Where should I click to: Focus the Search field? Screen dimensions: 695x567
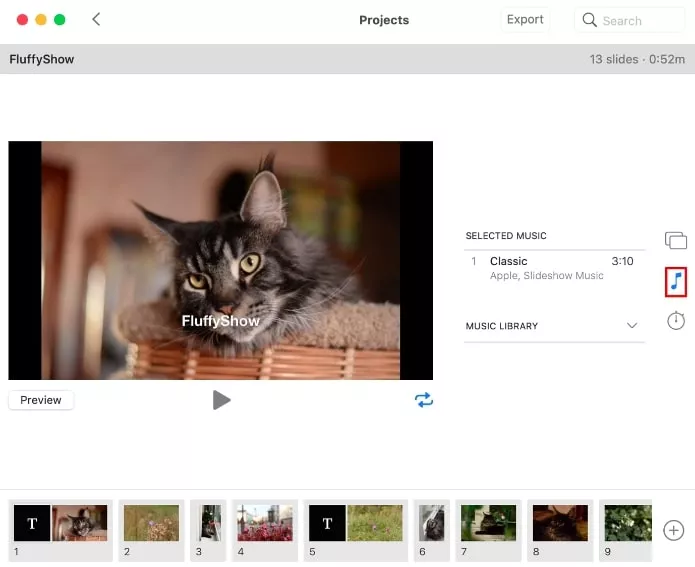coord(629,20)
